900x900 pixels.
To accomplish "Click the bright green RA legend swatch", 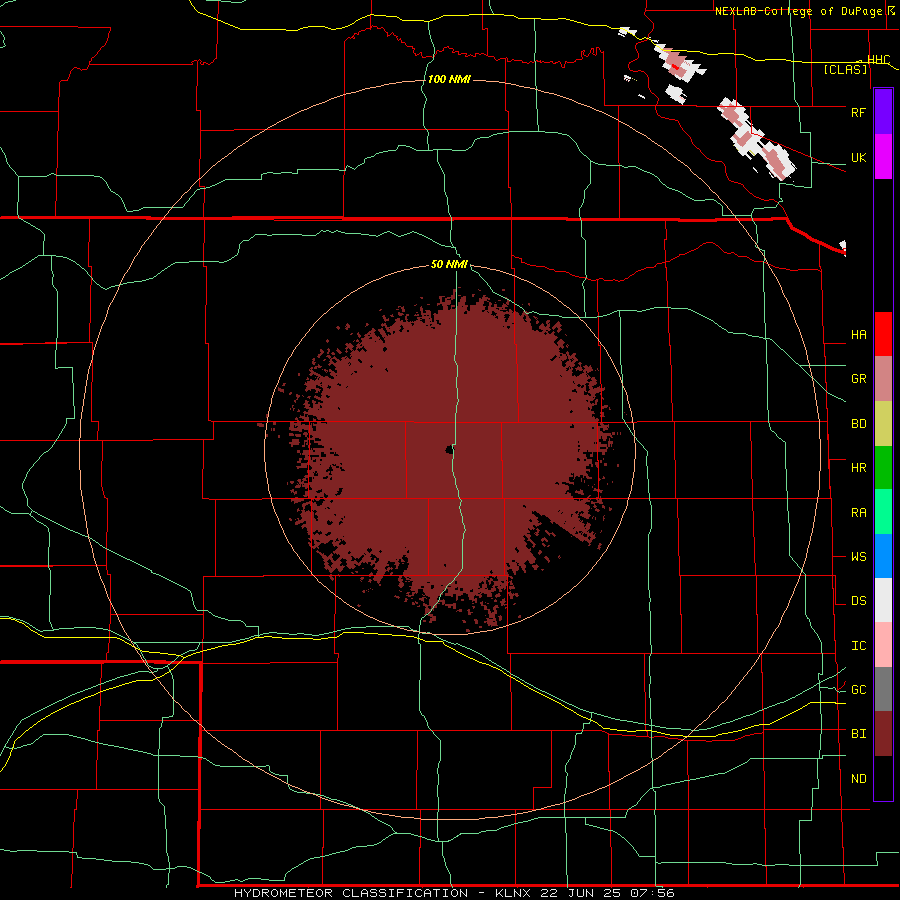I will click(x=883, y=512).
